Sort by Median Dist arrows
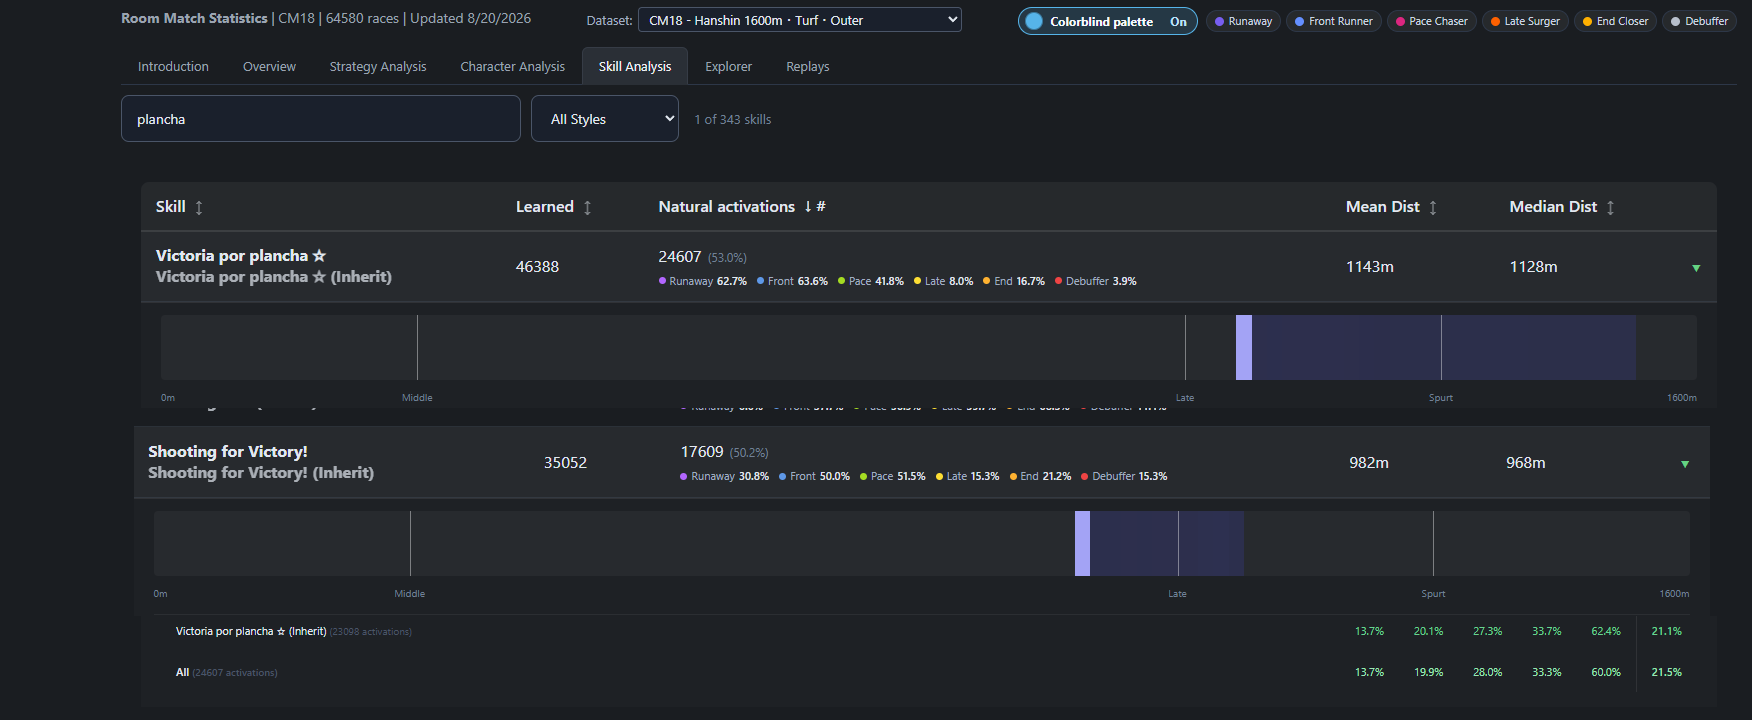Viewport: 1752px width, 720px height. point(1611,207)
